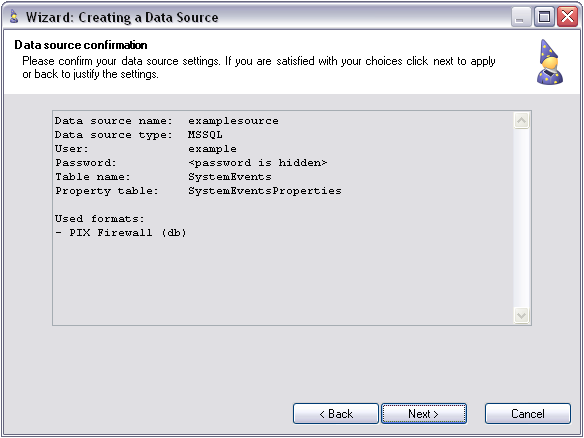
Task: Click the 'examplesource' data source name text
Action: click(233, 121)
